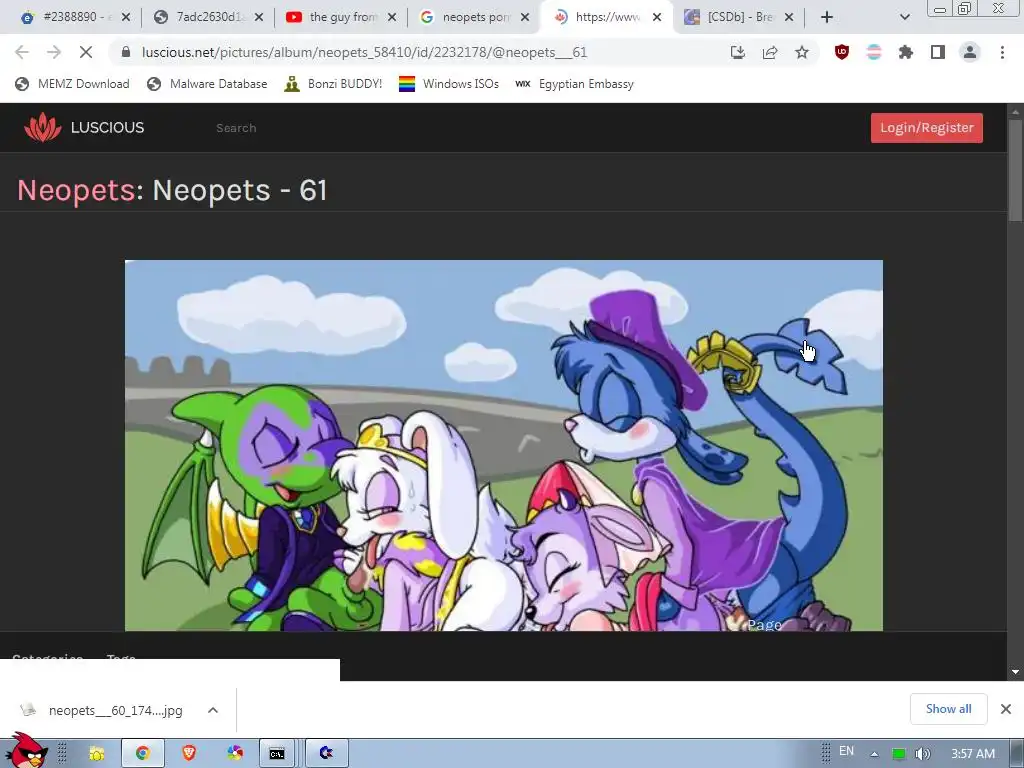
Task: Open the pink Neopets album link
Action: (76, 191)
